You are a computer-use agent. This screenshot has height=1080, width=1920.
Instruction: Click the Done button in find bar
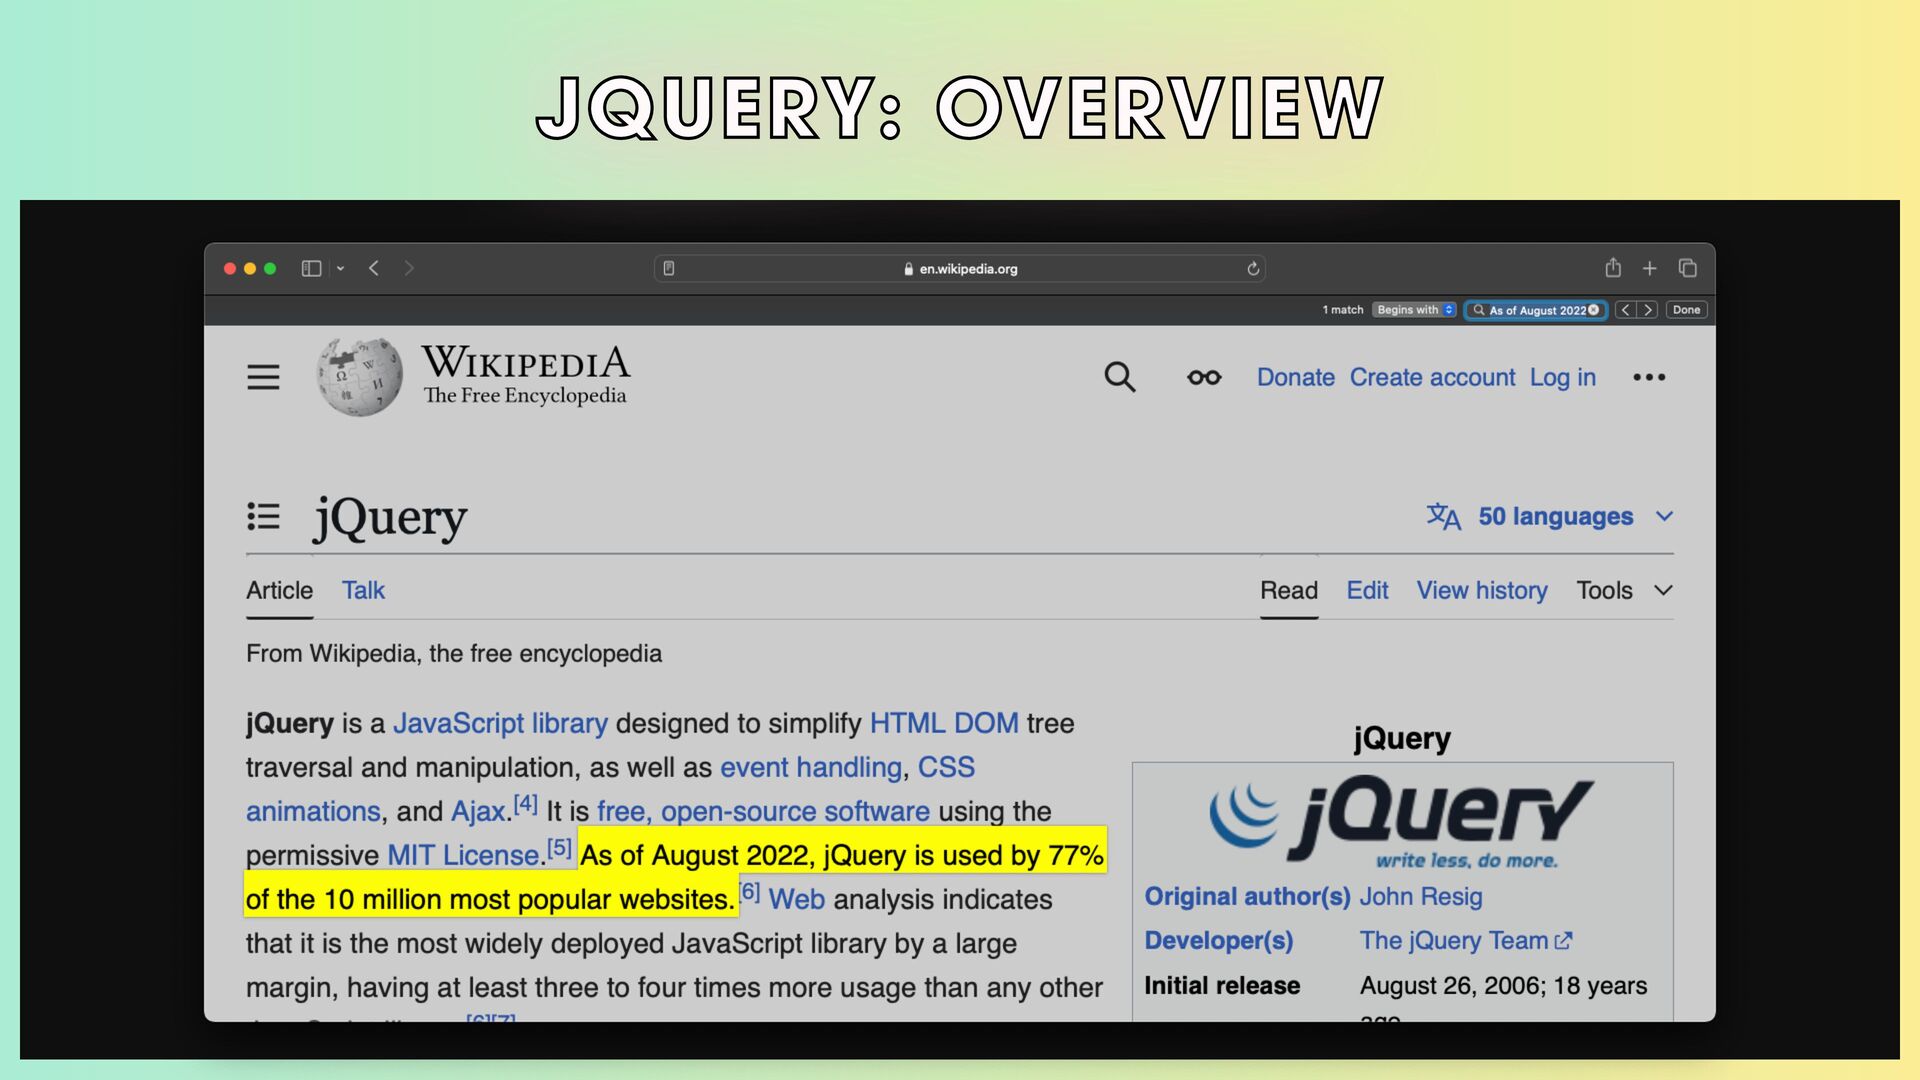point(1686,310)
